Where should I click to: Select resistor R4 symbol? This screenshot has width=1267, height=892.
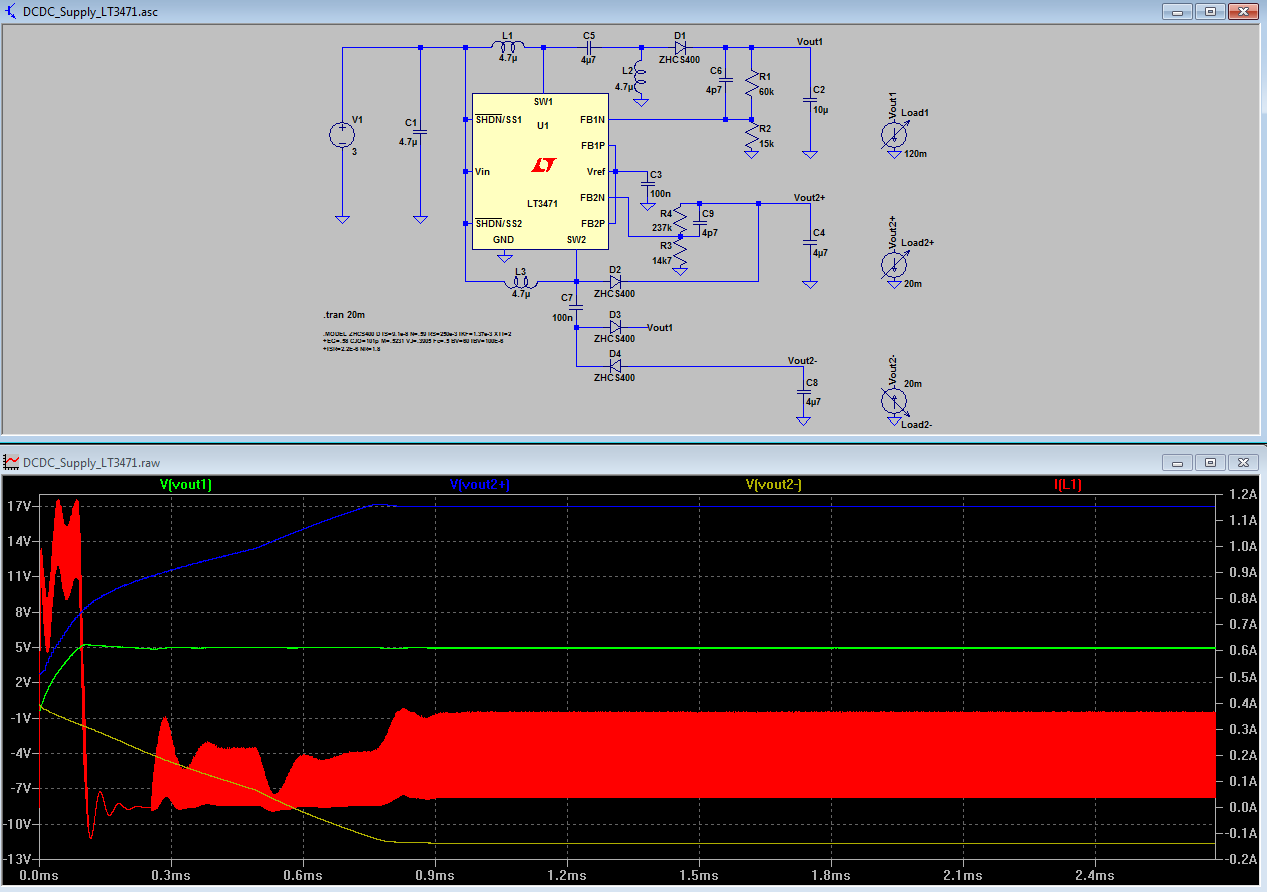coord(681,218)
